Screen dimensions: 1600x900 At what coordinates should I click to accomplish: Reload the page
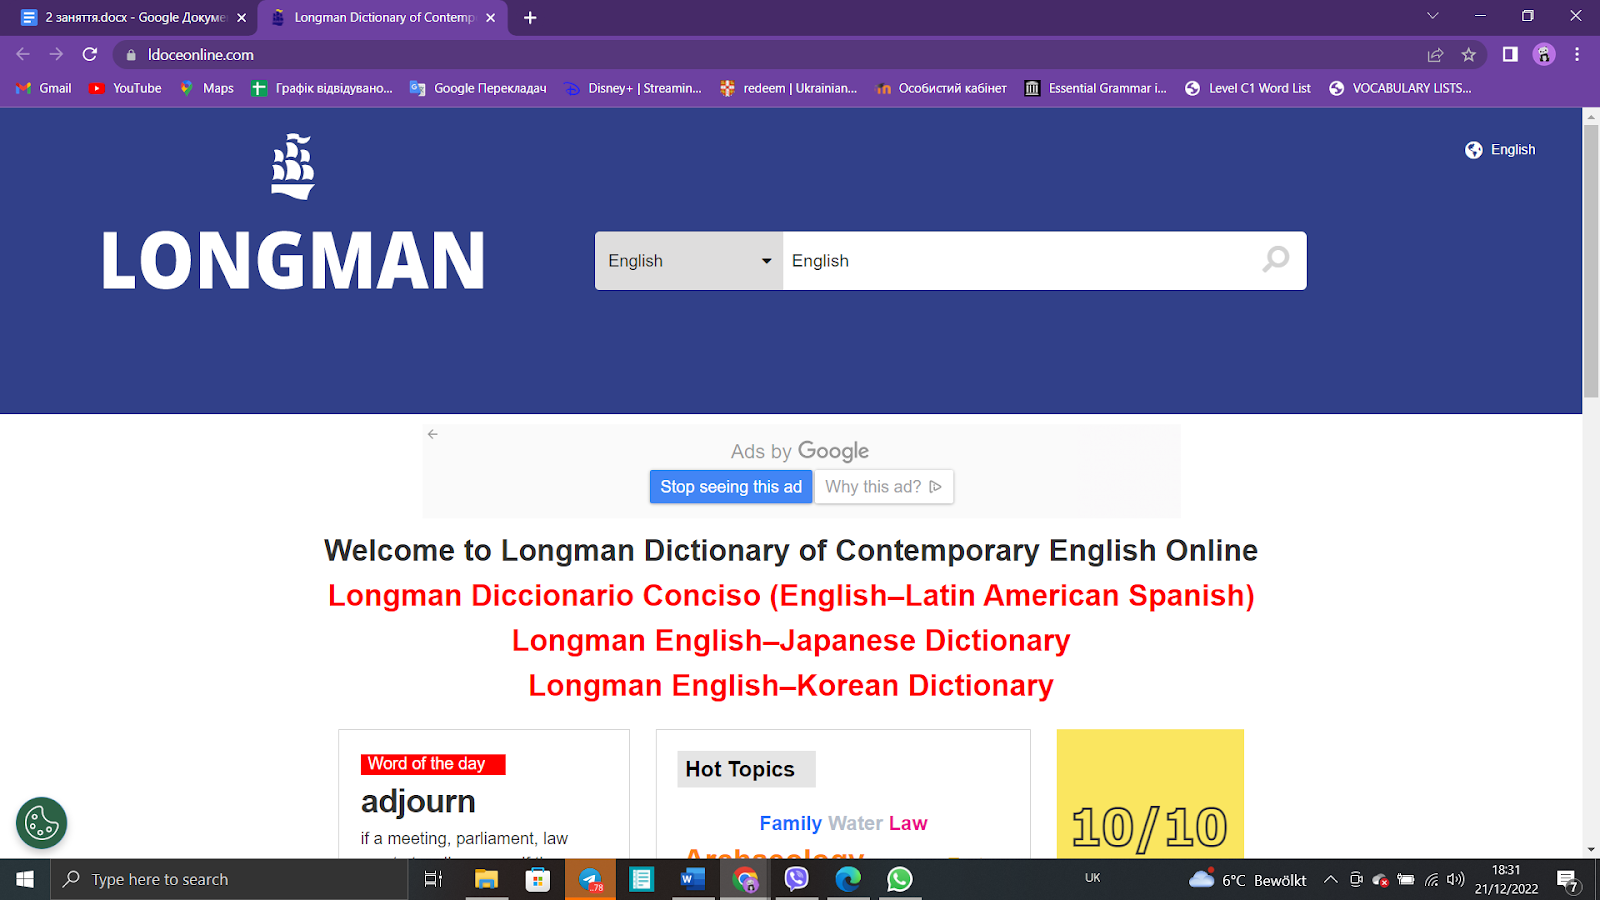click(90, 54)
